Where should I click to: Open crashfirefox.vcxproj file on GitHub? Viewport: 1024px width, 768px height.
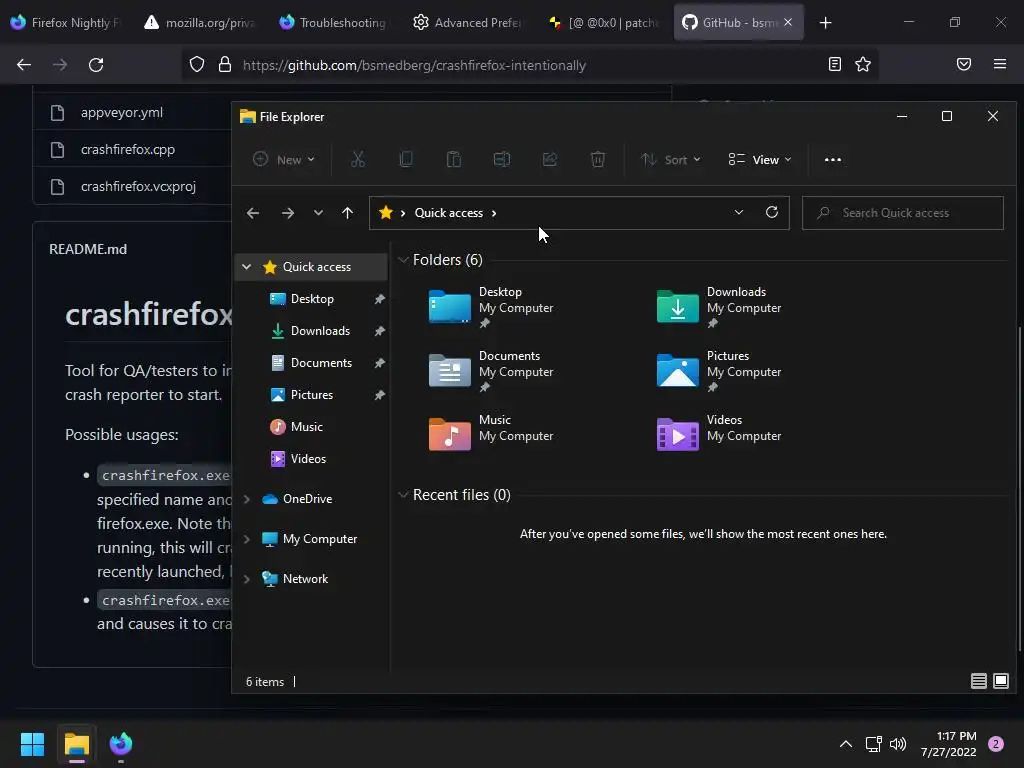click(138, 186)
